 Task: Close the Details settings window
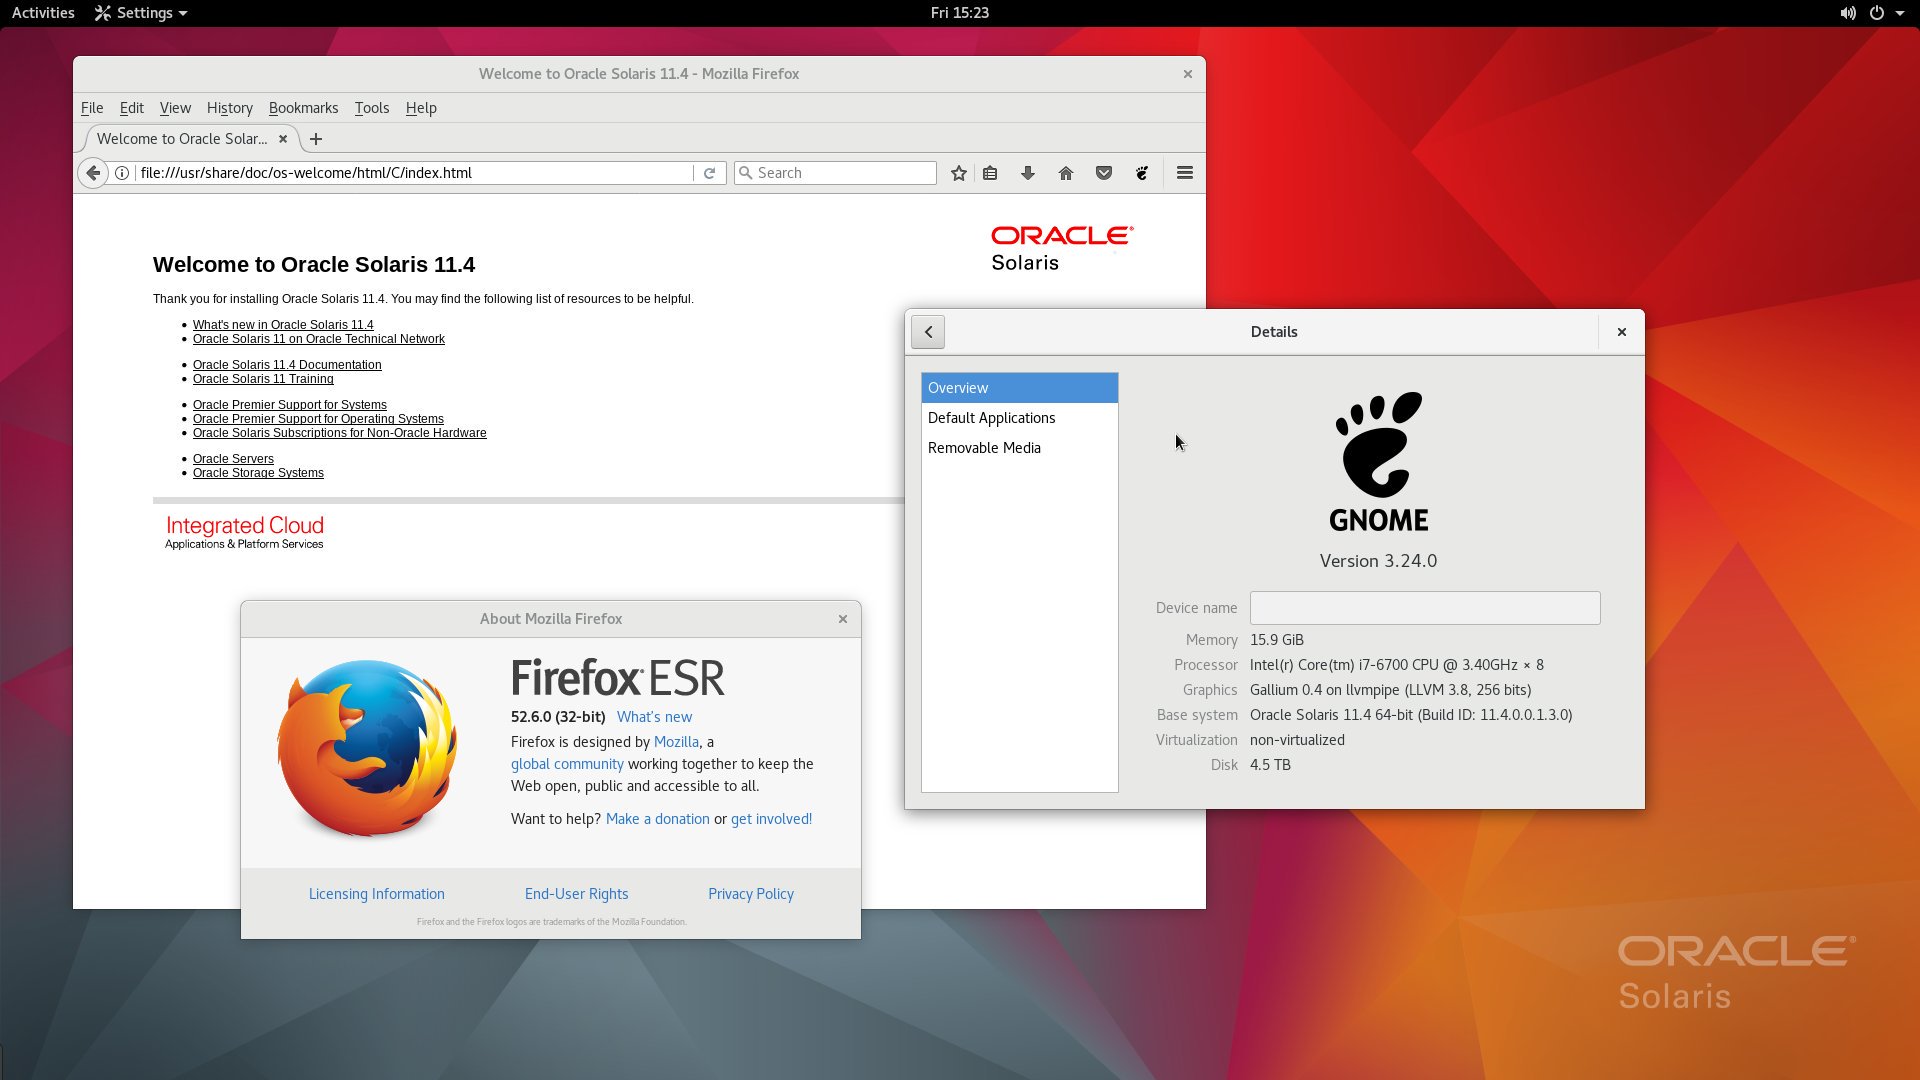pyautogui.click(x=1622, y=332)
